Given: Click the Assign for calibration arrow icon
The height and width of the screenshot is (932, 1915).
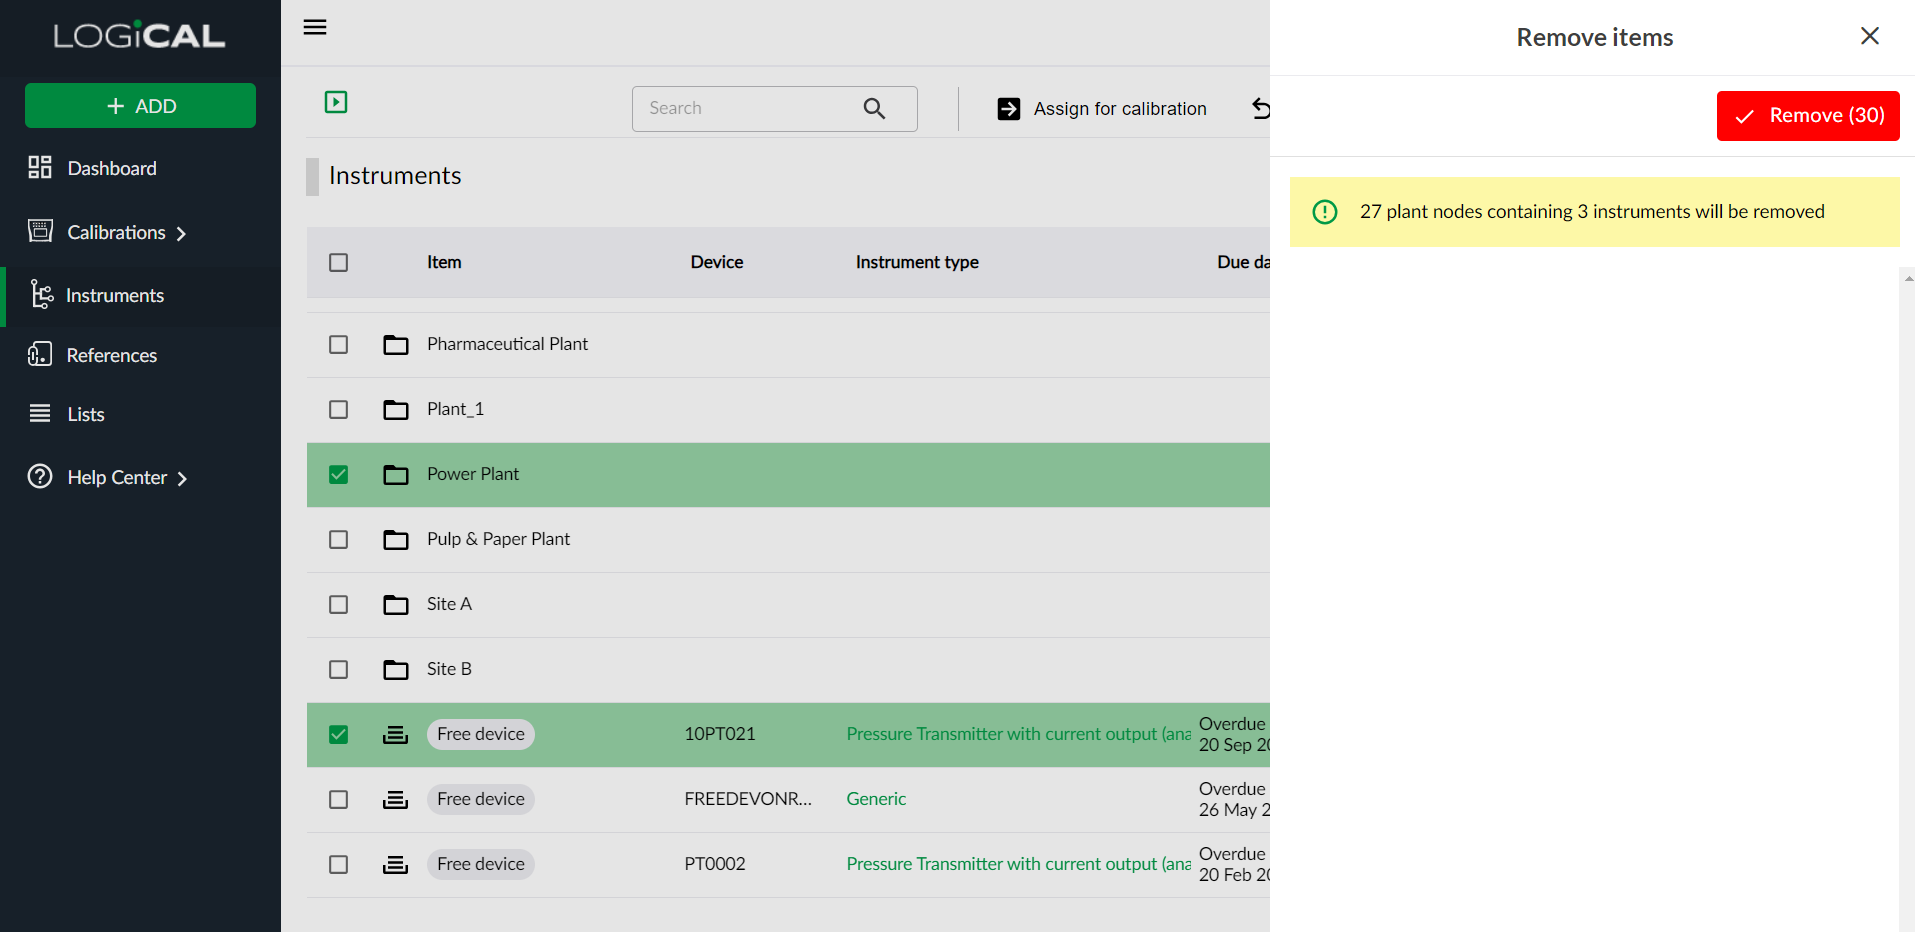Looking at the screenshot, I should pos(1009,109).
